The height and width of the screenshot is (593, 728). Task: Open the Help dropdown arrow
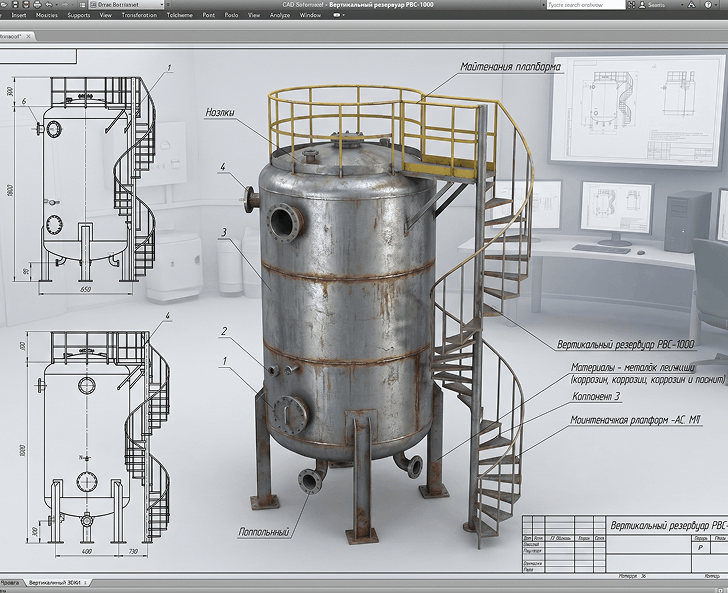(718, 5)
